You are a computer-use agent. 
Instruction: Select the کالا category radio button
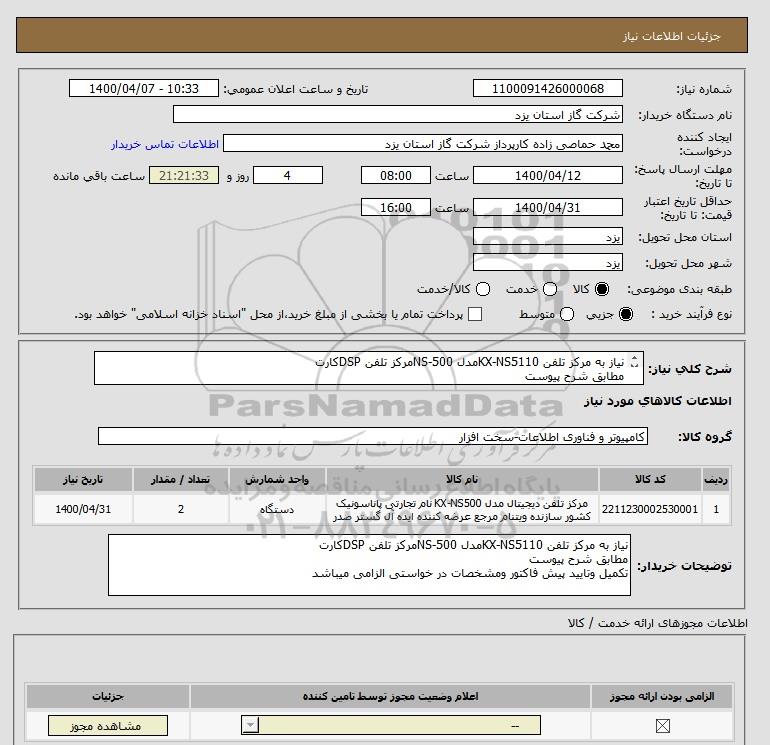(x=602, y=289)
